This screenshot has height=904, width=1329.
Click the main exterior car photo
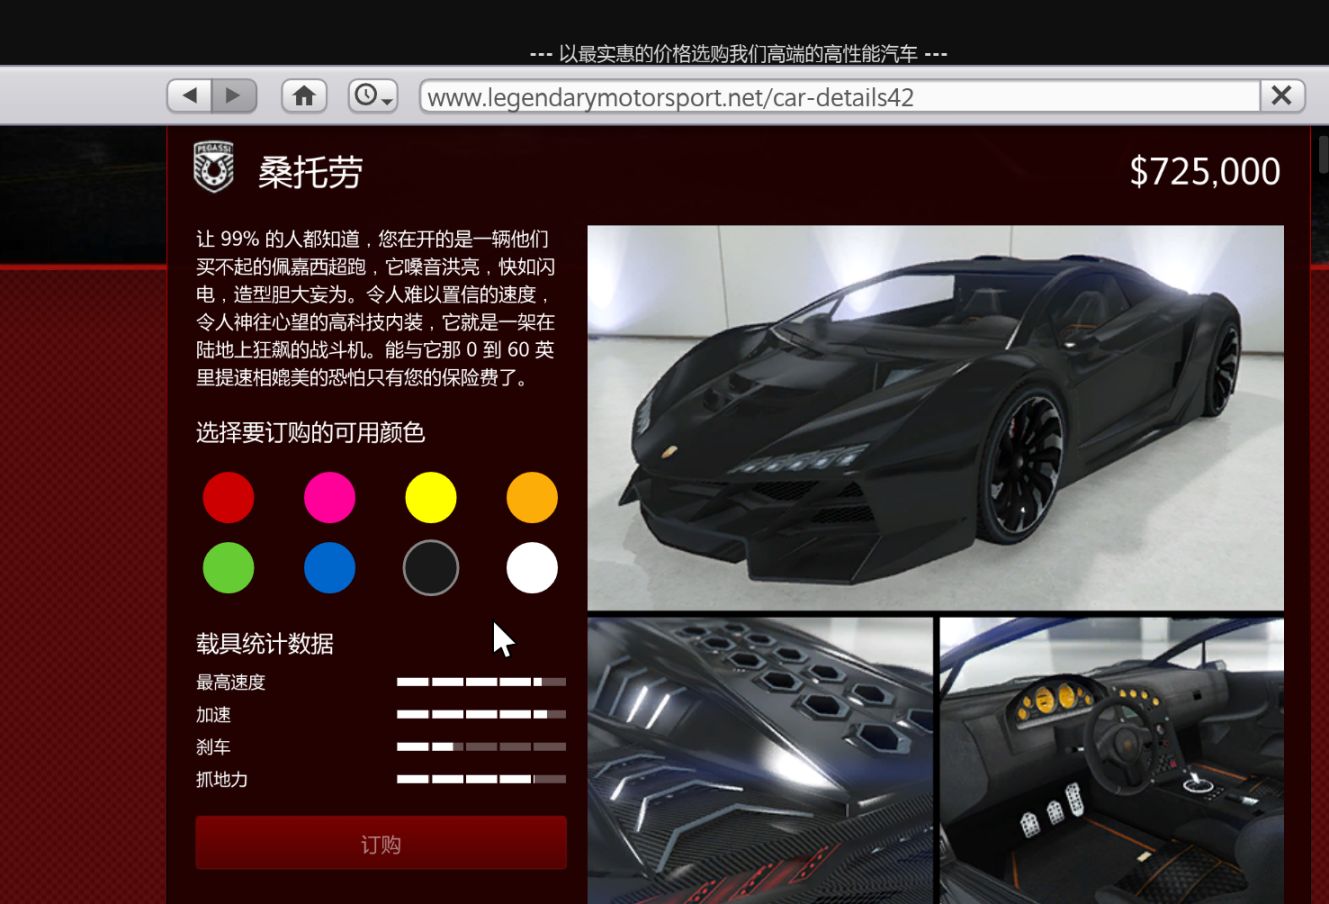(x=935, y=417)
